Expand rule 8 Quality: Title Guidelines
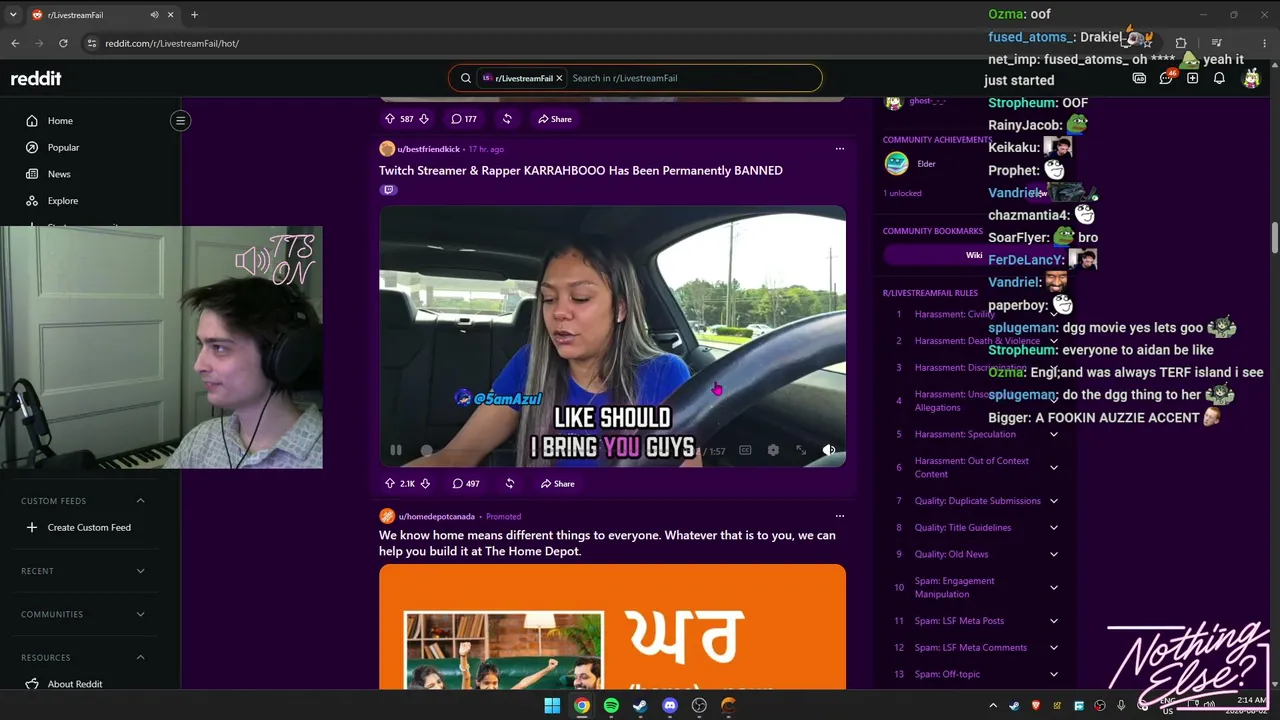 click(x=1053, y=528)
